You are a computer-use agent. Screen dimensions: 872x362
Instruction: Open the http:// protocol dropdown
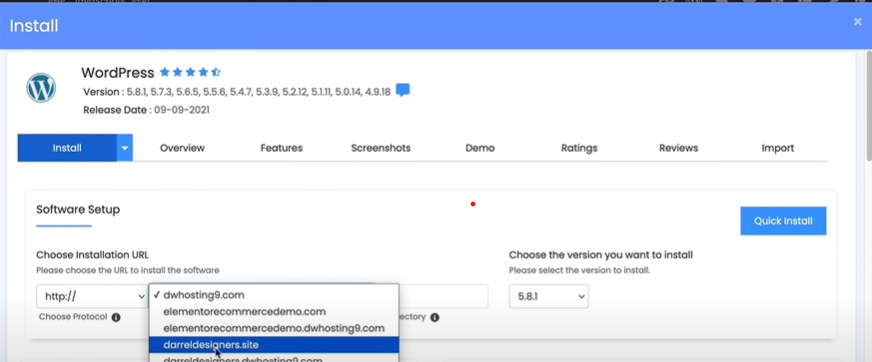point(92,296)
